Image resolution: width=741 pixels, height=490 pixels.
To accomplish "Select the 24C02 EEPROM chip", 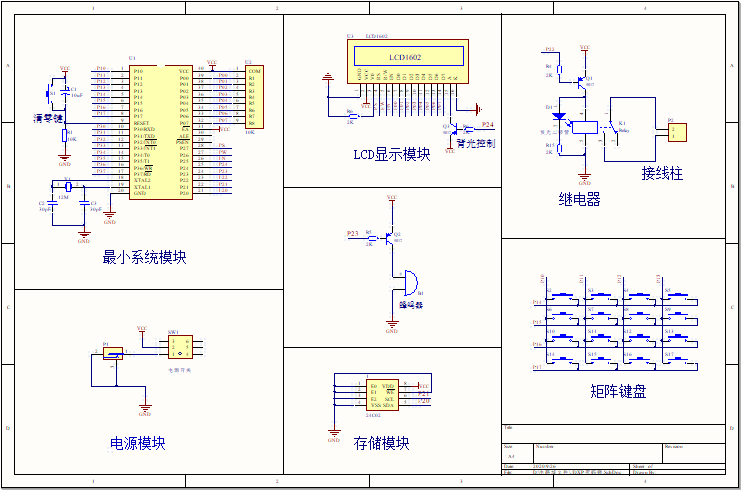I will click(x=382, y=395).
